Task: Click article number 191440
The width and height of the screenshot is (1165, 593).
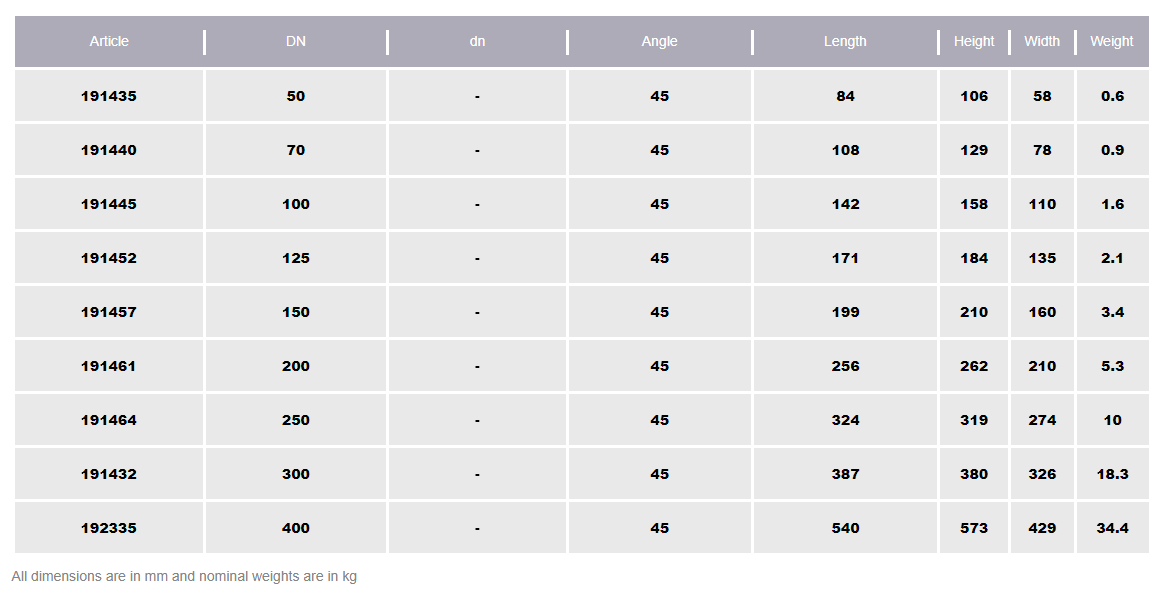Action: point(109,150)
